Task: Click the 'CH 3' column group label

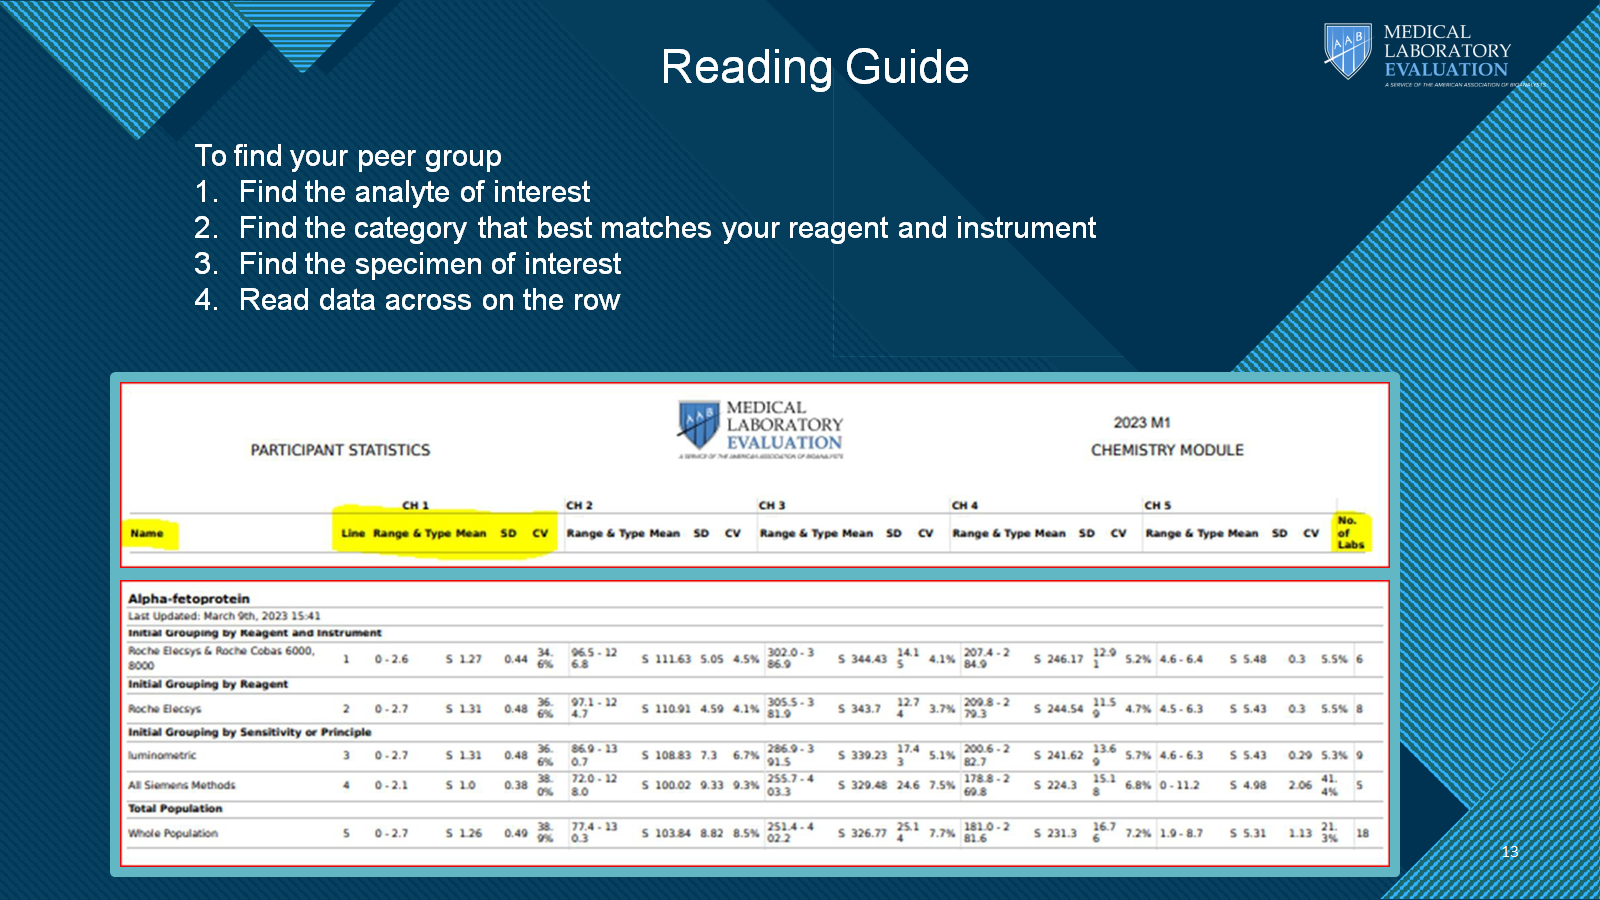Action: point(772,505)
